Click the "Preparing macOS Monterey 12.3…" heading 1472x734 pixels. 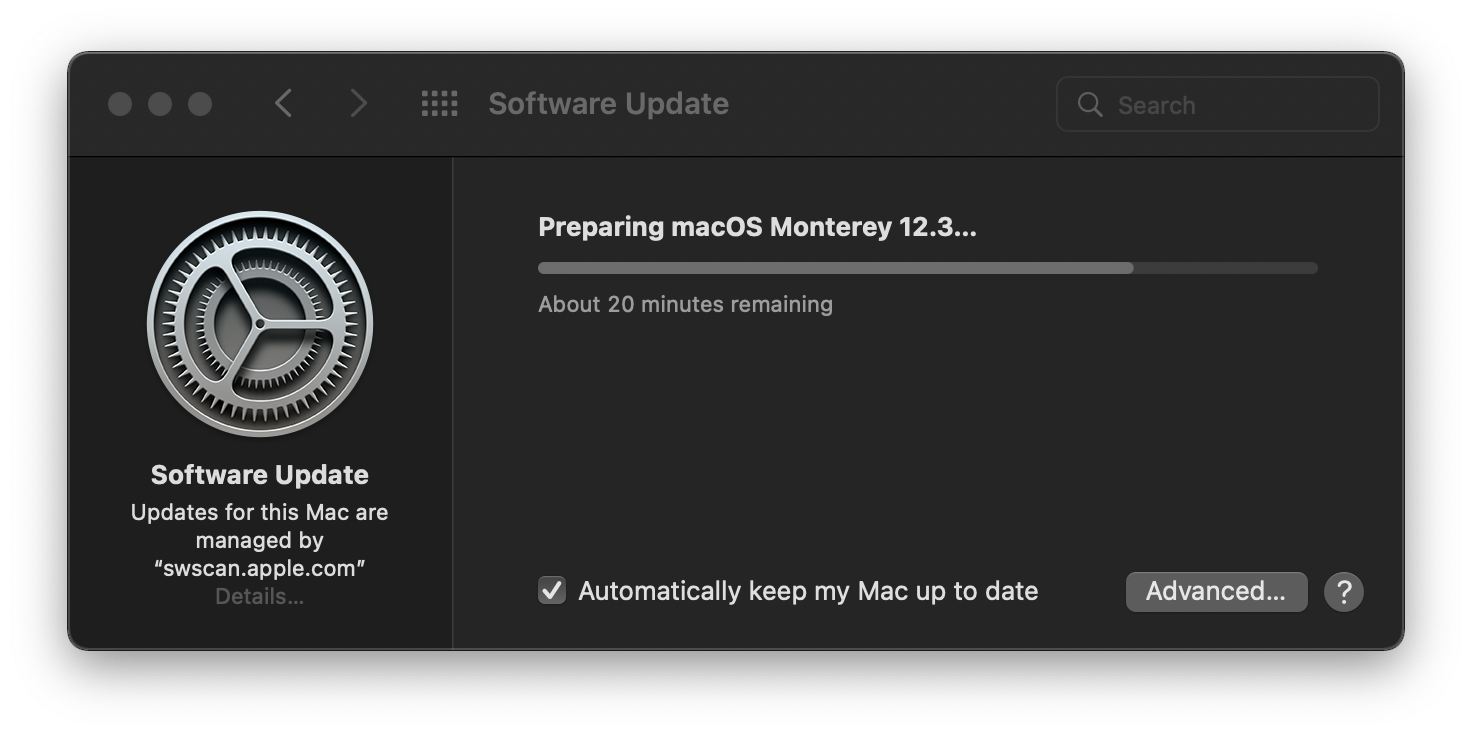757,226
